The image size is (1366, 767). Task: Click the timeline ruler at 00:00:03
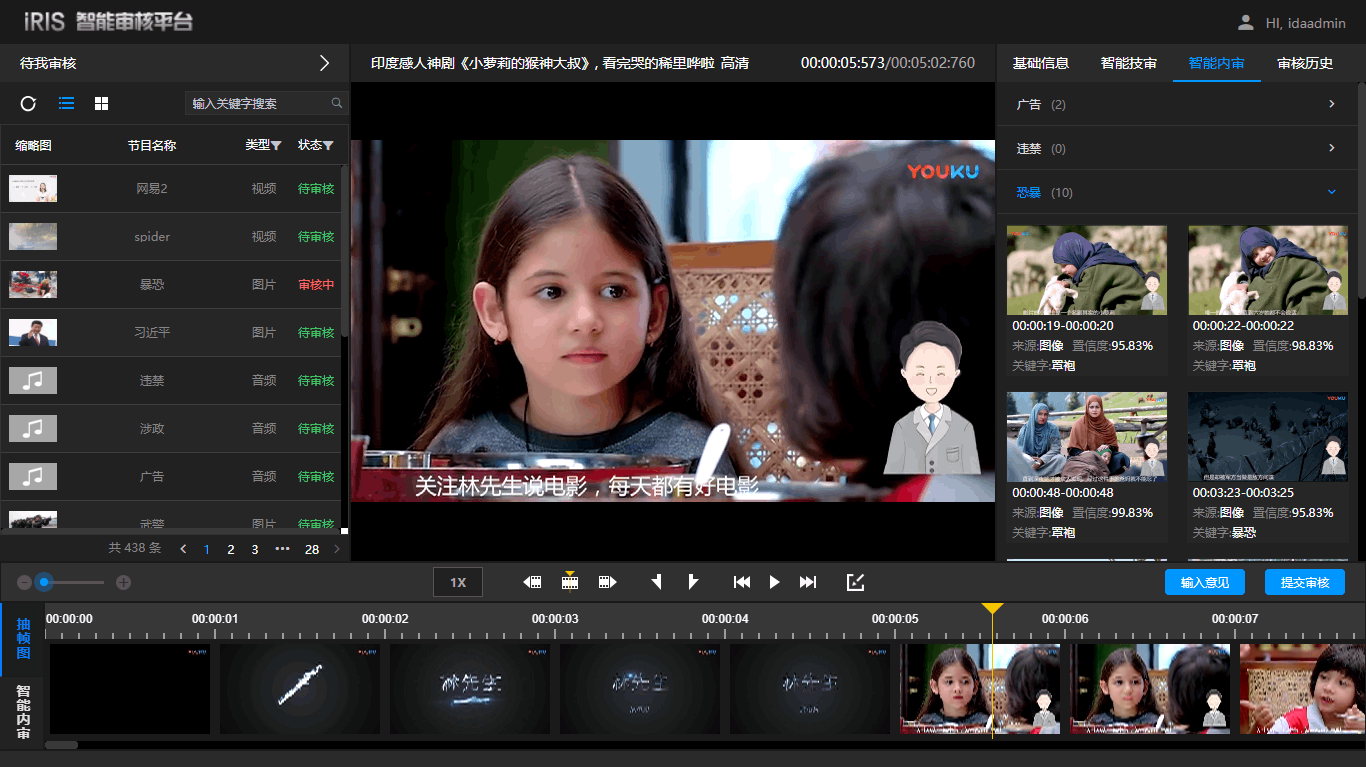pos(555,619)
